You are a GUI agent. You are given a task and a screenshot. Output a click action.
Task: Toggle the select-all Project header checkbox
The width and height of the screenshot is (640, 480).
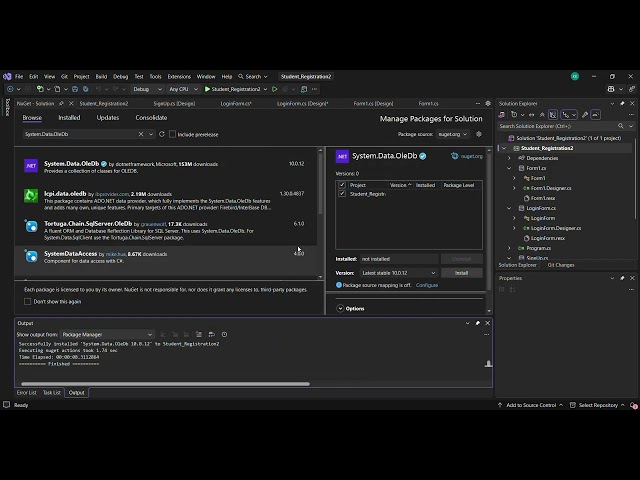[342, 185]
